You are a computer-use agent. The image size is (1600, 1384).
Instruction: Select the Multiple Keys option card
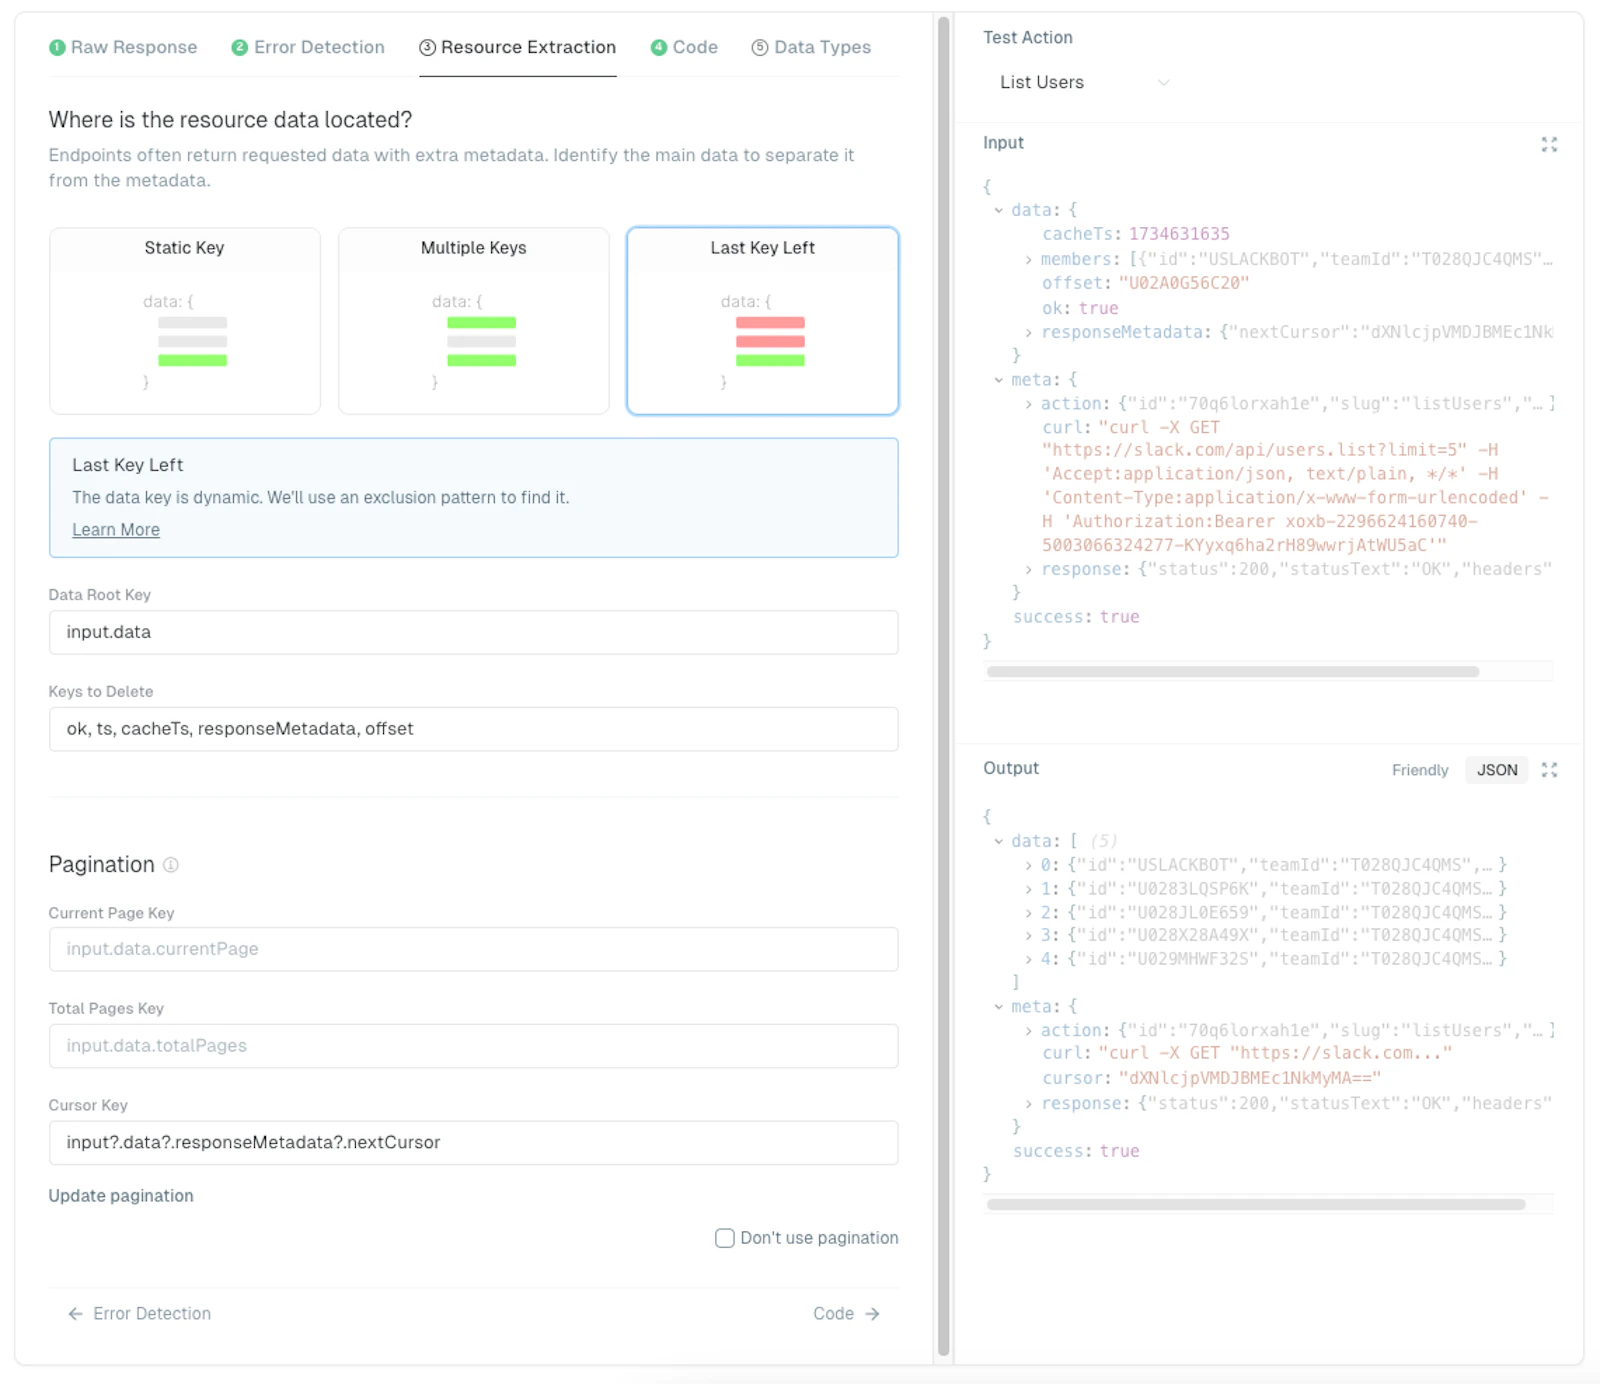[x=474, y=321]
